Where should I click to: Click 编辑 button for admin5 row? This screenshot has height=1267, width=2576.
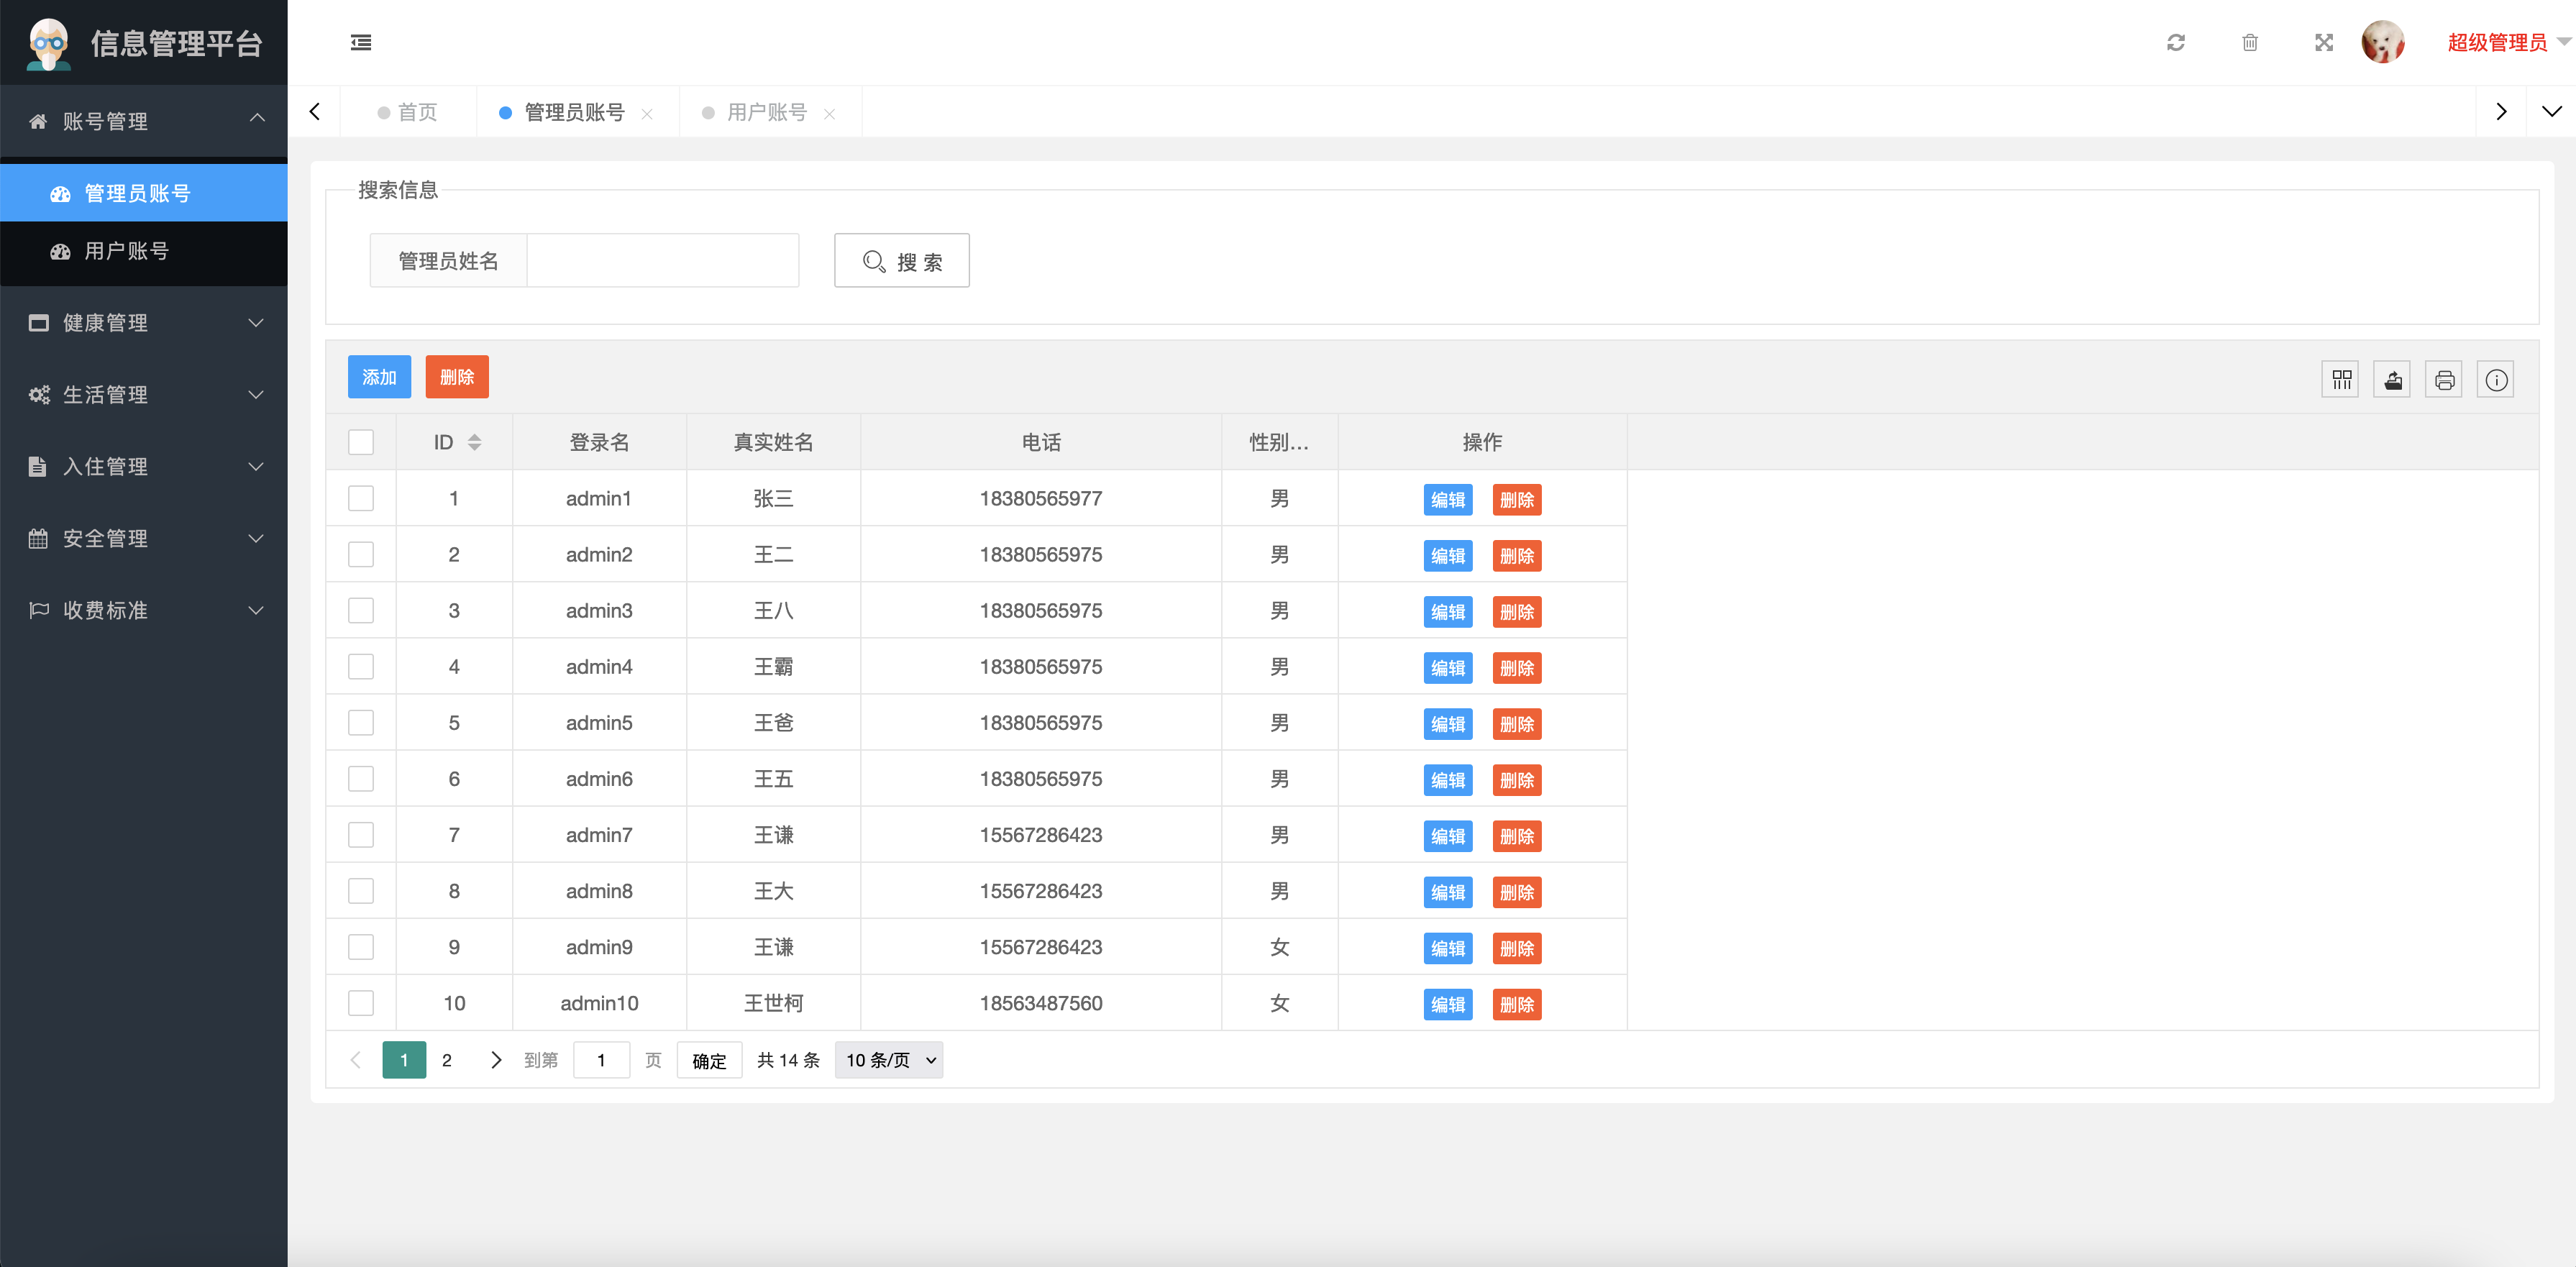[1447, 724]
